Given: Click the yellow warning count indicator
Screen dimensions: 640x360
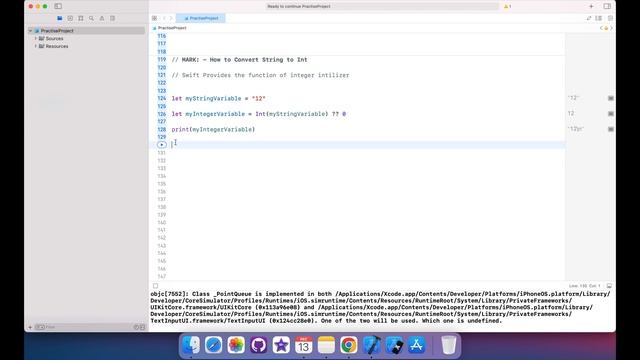Looking at the screenshot, I should (507, 7).
